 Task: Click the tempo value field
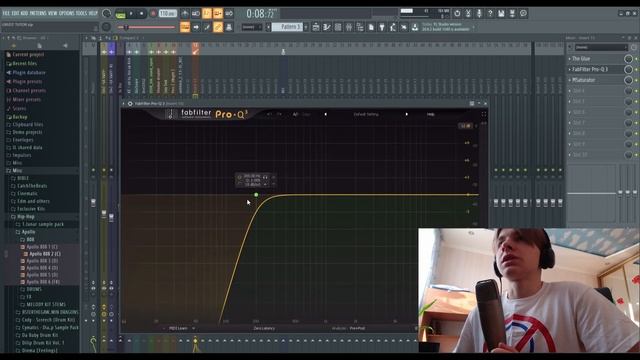[167, 13]
